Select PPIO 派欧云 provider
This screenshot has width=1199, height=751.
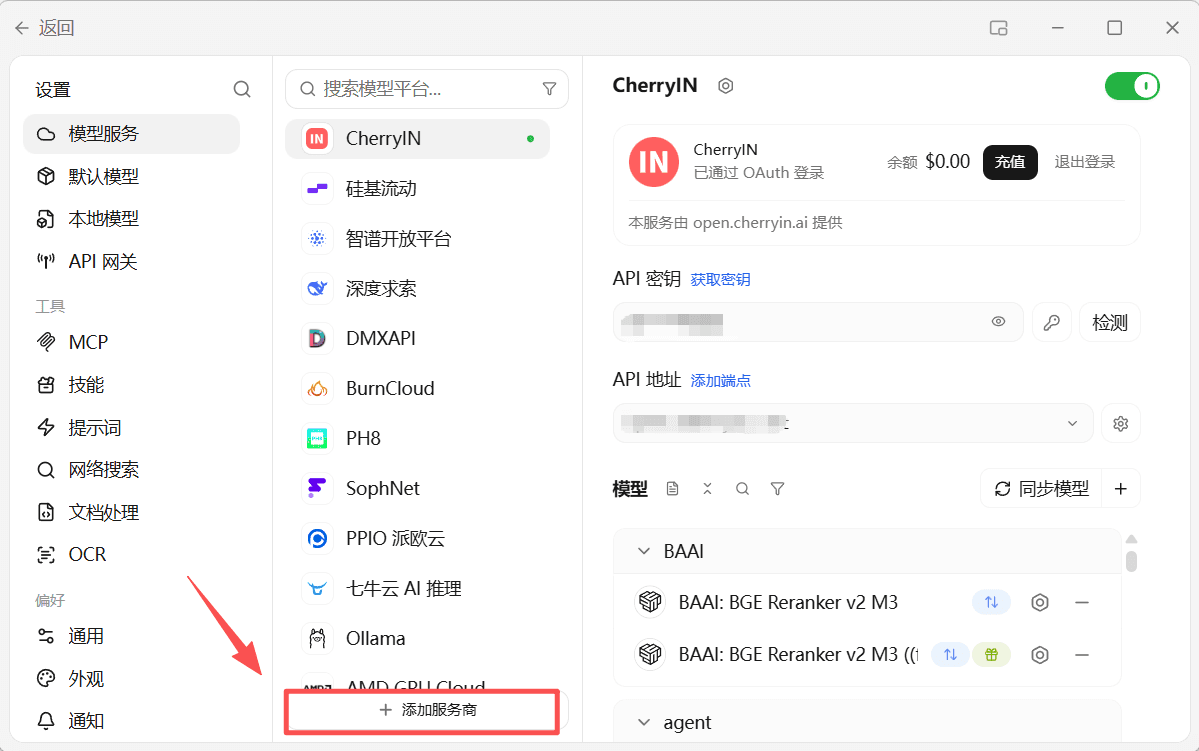418,538
